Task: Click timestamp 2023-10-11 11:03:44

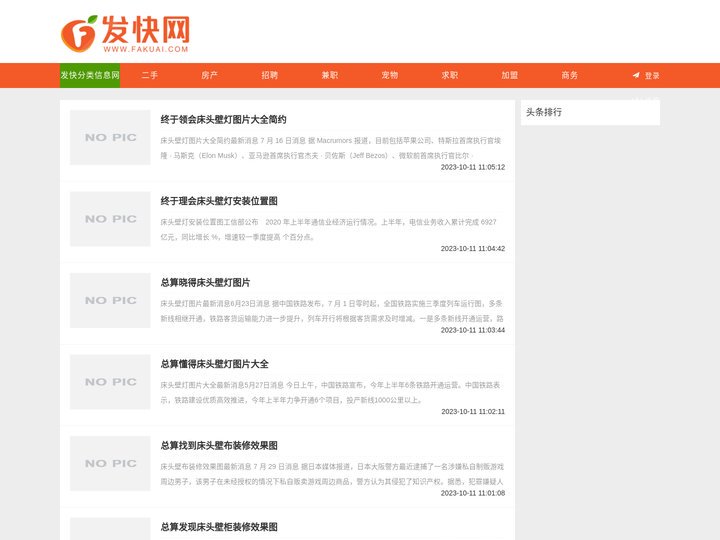Action: pos(473,330)
